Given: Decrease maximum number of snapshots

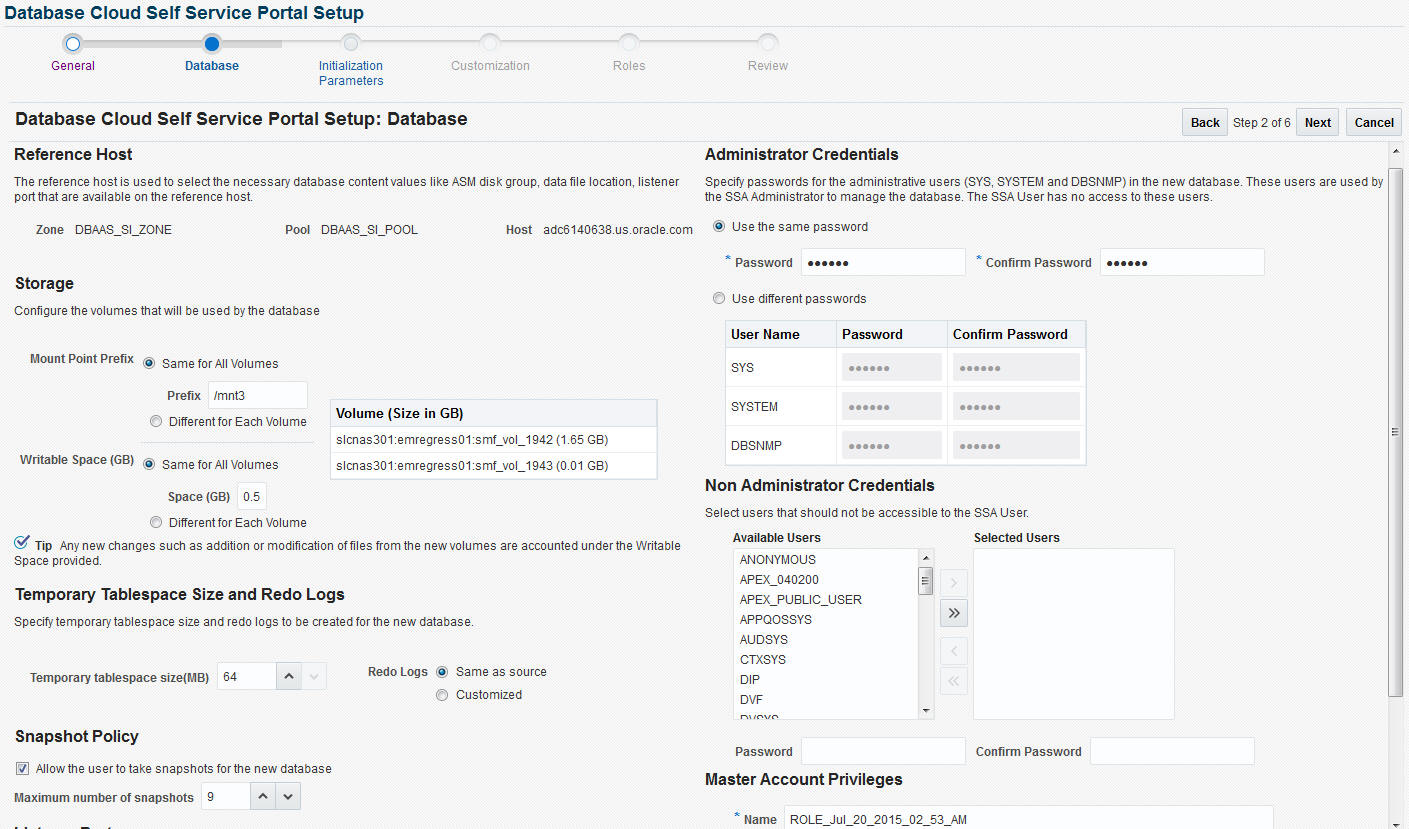Looking at the screenshot, I should coord(288,797).
